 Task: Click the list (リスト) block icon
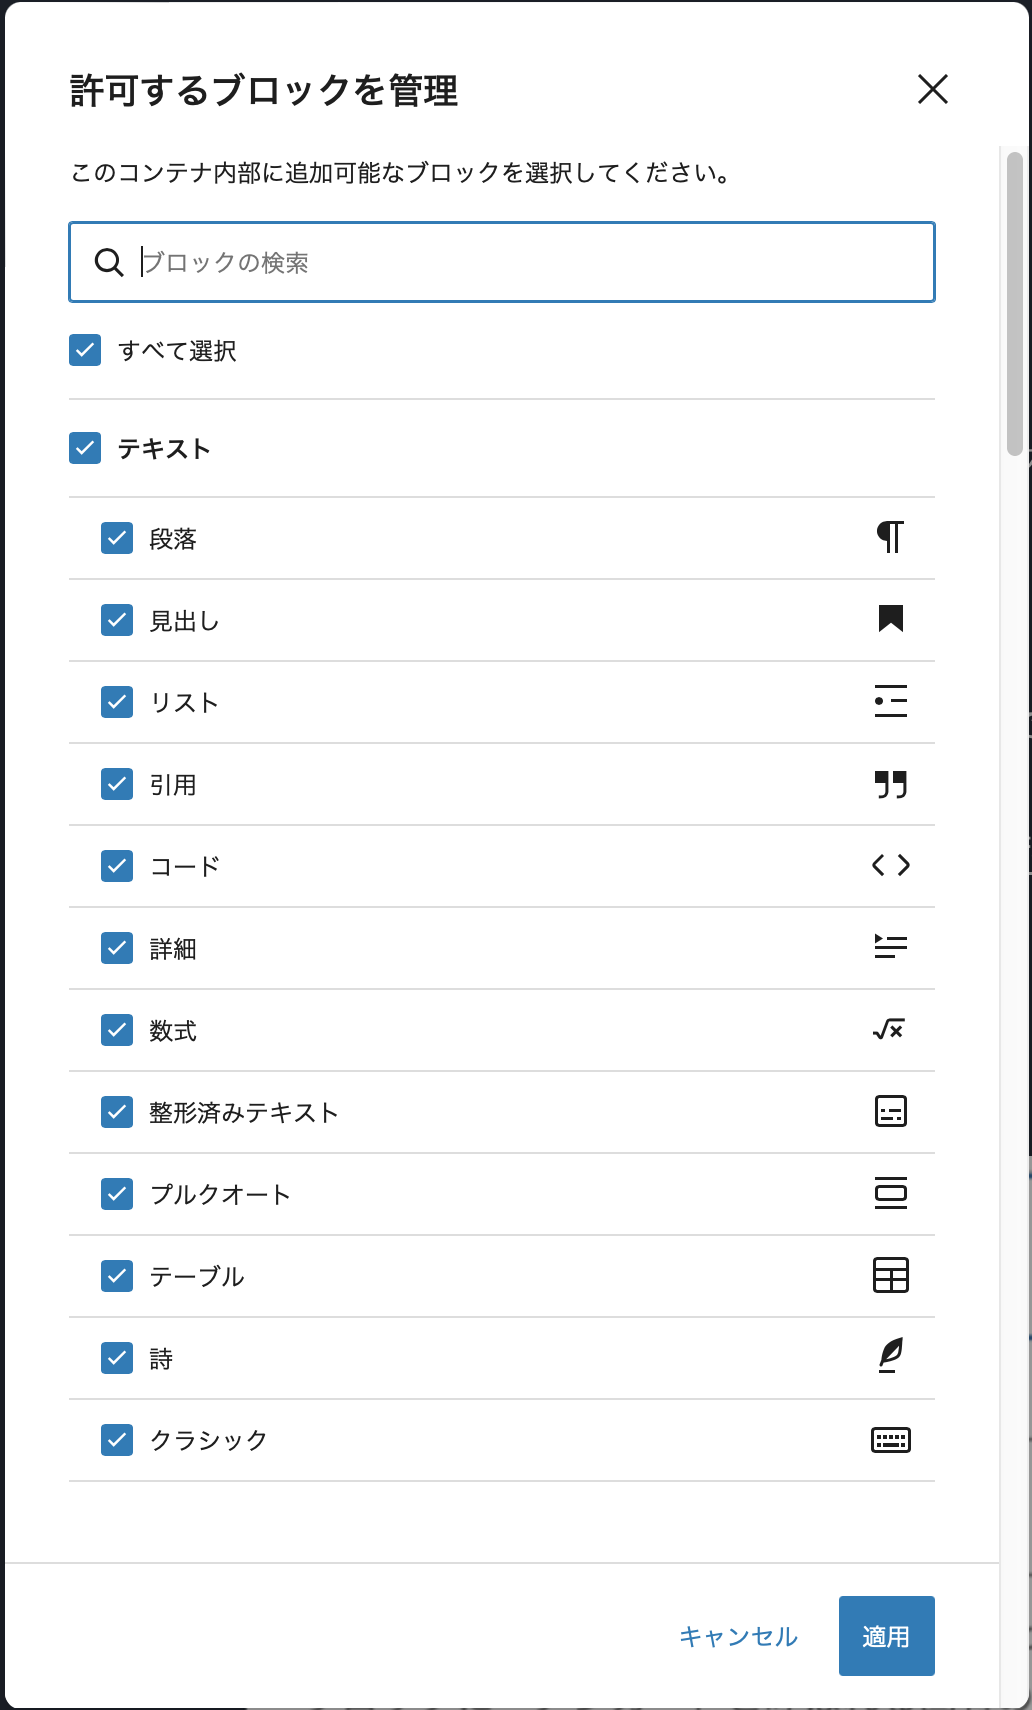point(890,702)
